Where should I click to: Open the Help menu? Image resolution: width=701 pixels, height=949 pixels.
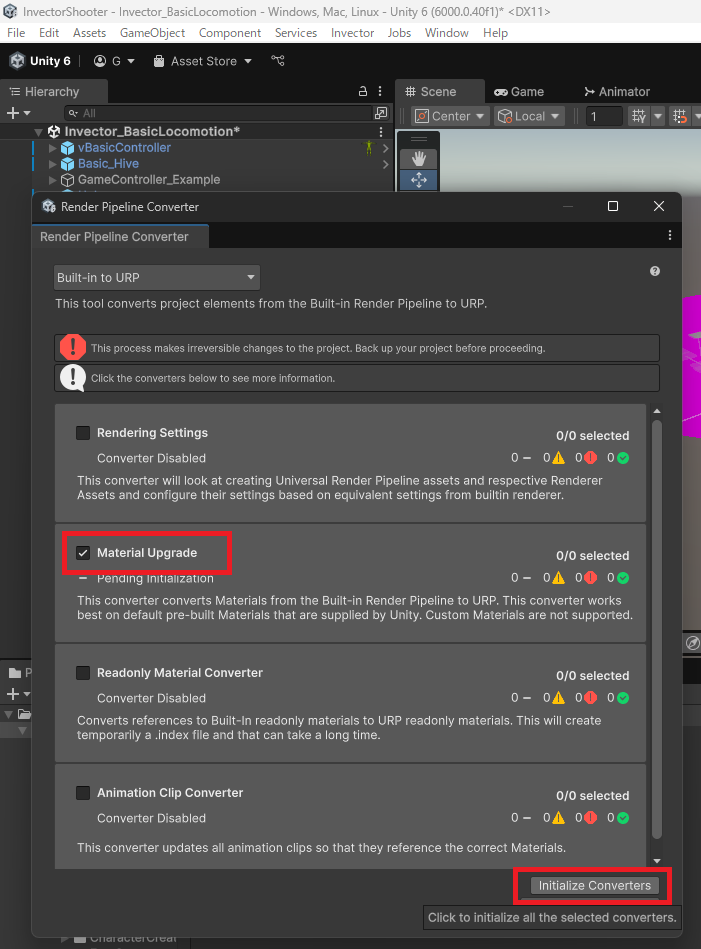point(495,33)
